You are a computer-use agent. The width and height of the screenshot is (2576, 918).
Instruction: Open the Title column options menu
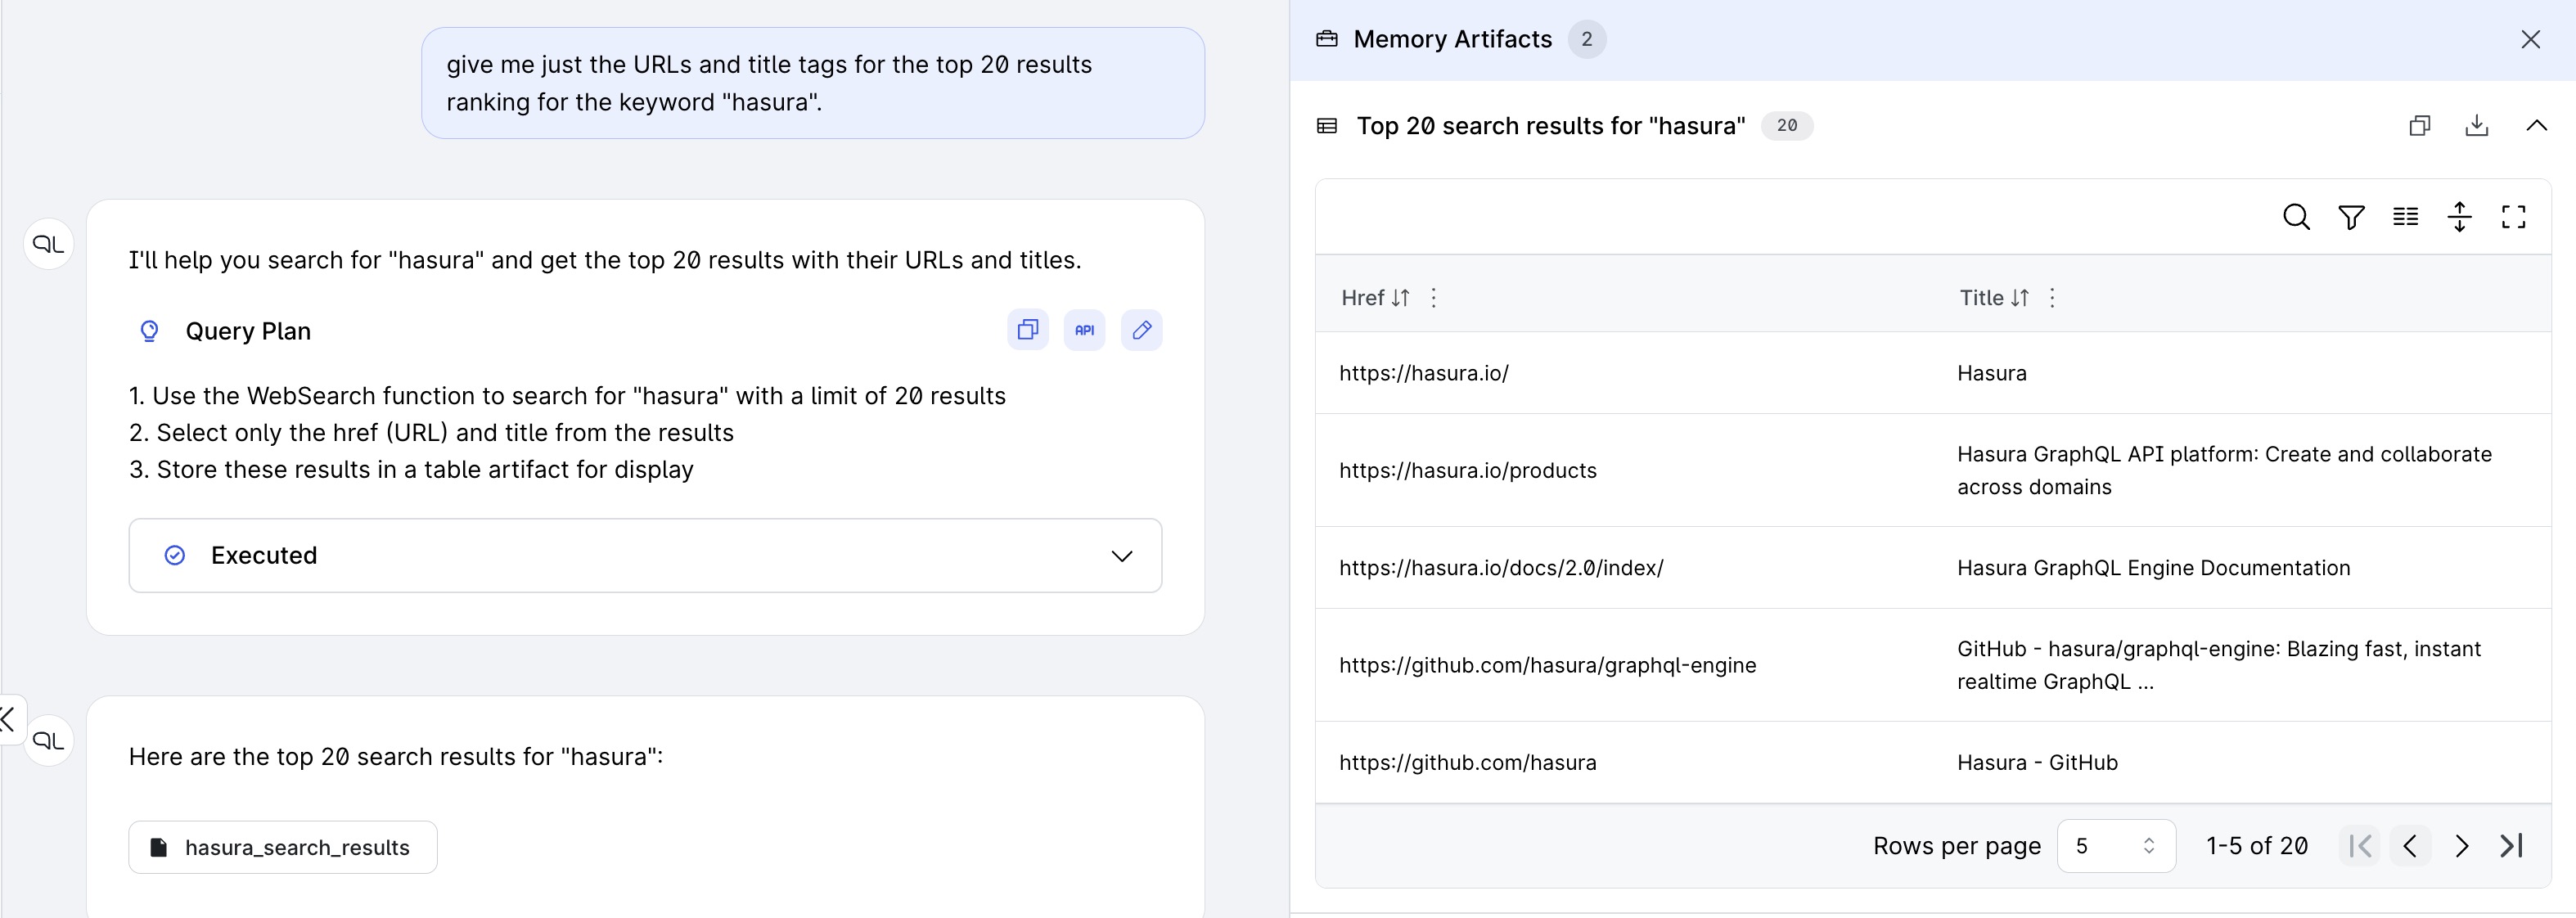2052,298
